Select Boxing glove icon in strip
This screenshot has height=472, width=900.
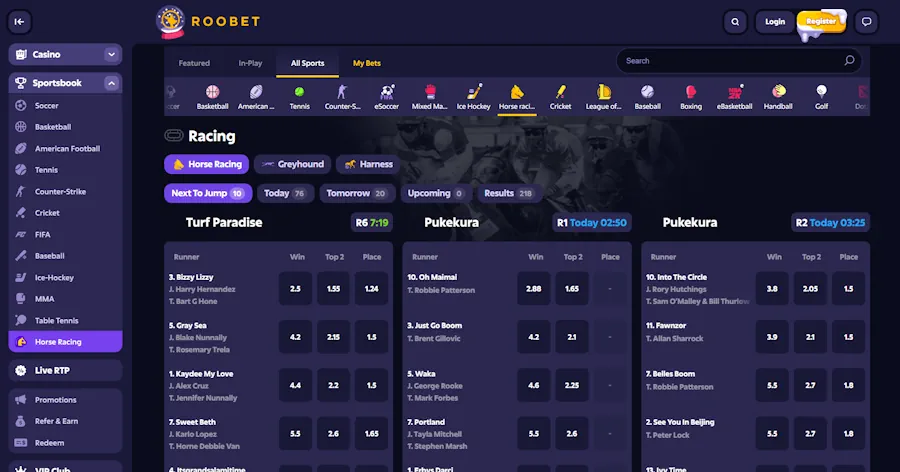[x=690, y=97]
